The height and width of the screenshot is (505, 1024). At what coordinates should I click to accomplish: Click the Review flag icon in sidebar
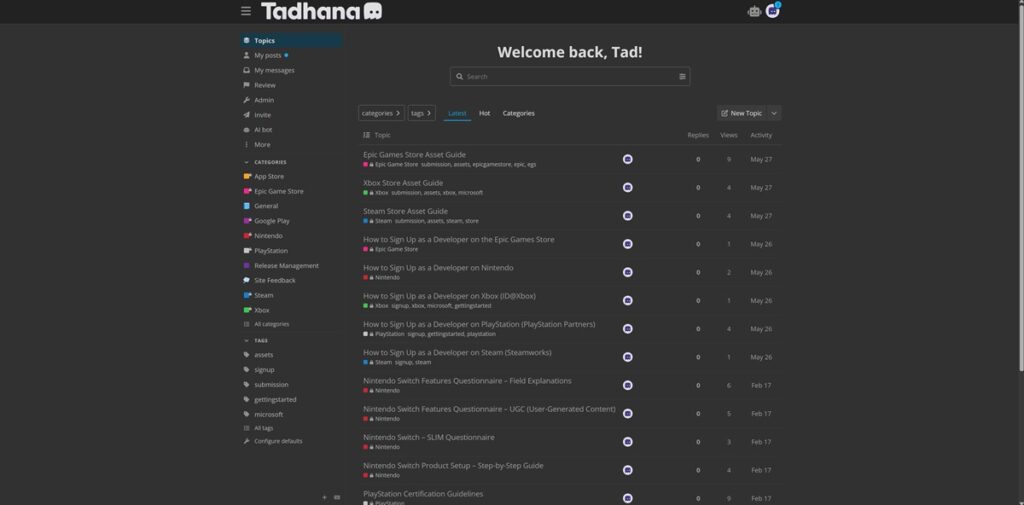point(246,85)
